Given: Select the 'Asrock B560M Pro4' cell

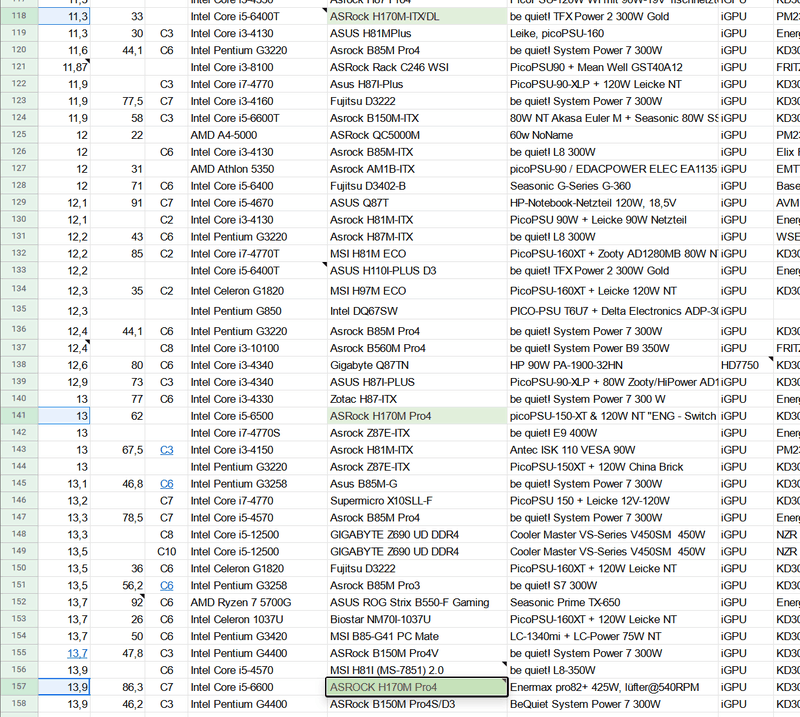Looking at the screenshot, I should pyautogui.click(x=417, y=348).
